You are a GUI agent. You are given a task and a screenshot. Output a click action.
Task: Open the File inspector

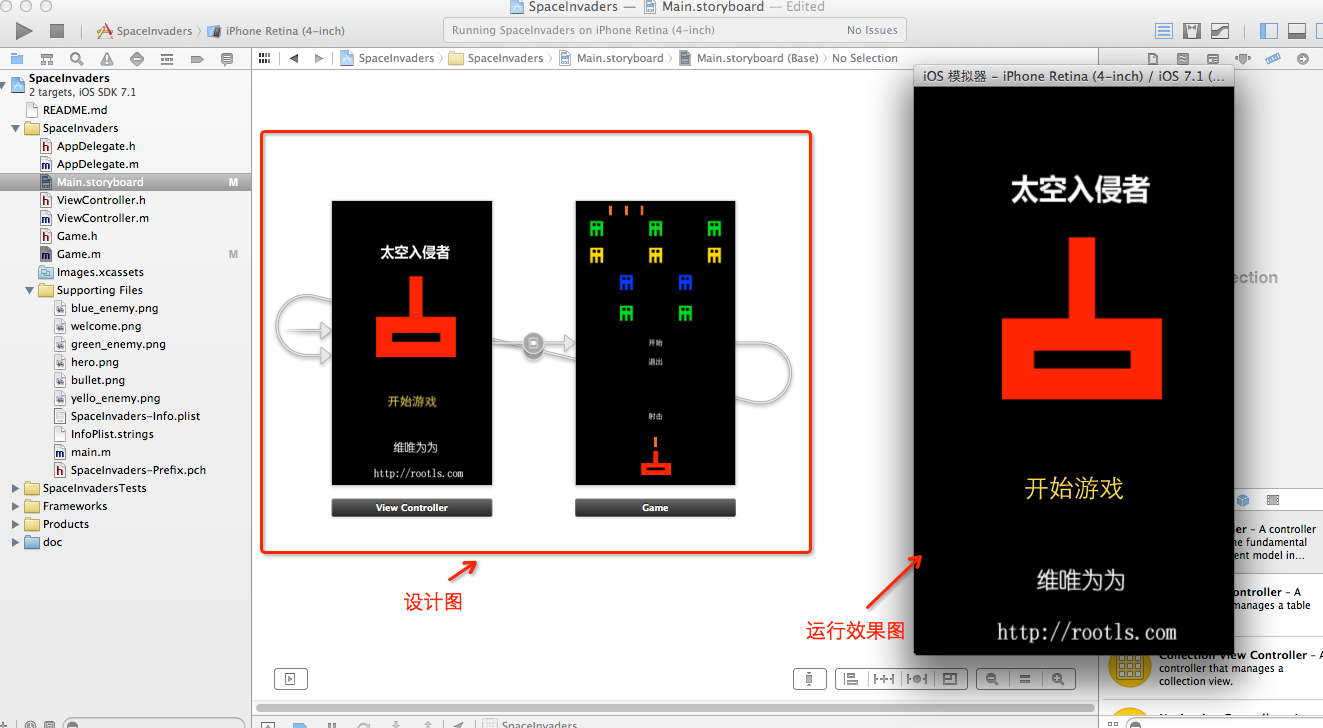(1153, 59)
